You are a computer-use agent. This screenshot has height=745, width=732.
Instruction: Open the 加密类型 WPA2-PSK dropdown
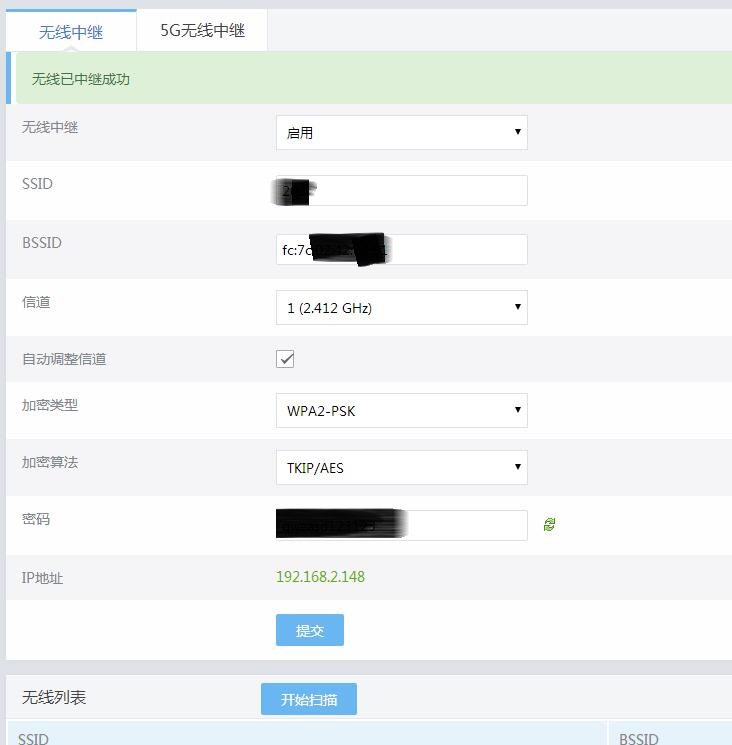tap(401, 411)
